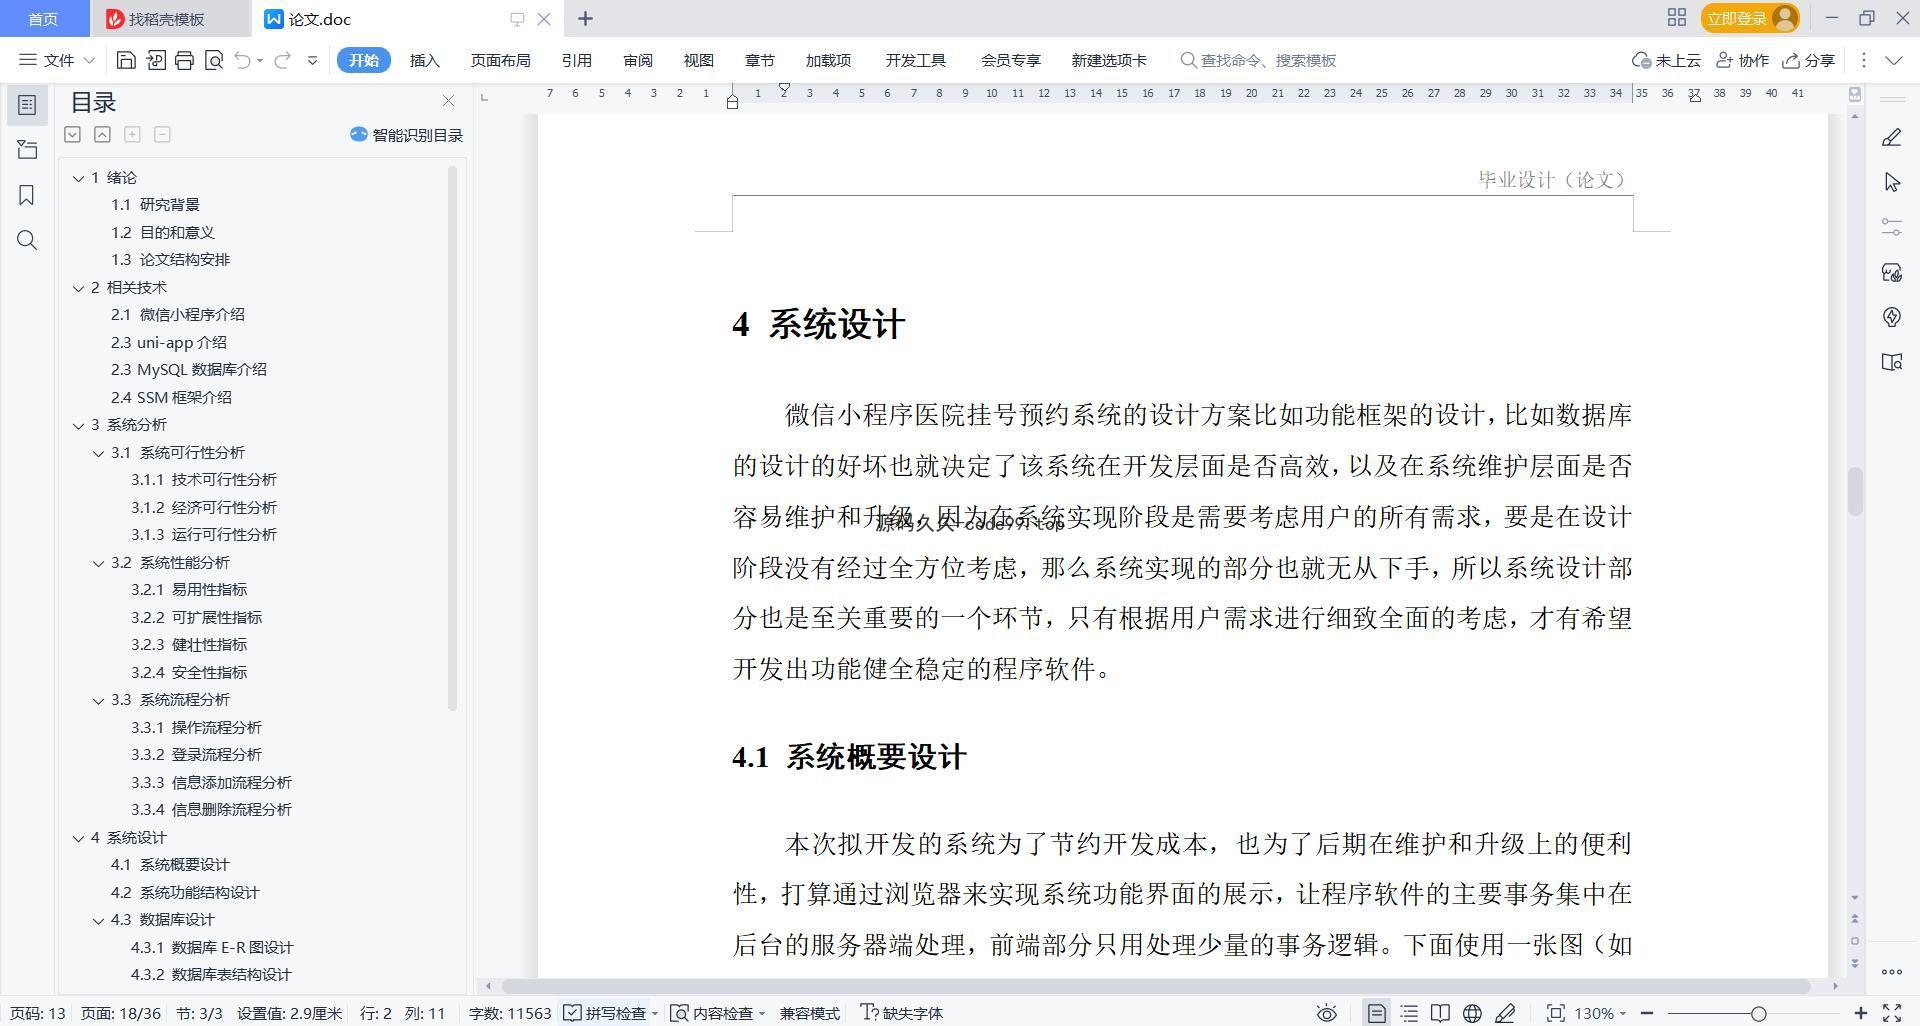Screen dimensions: 1920x1026
Task: Open the 引用 ribbon tab
Action: [x=576, y=60]
